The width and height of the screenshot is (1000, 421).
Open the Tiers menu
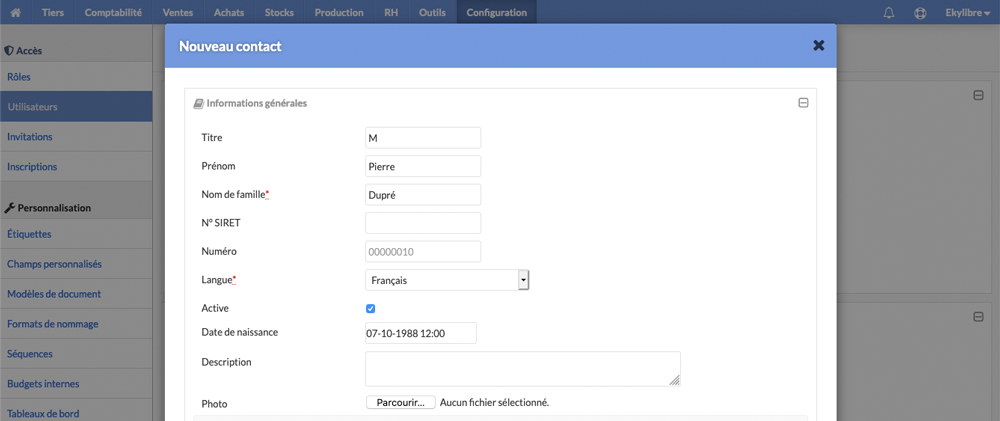[53, 13]
